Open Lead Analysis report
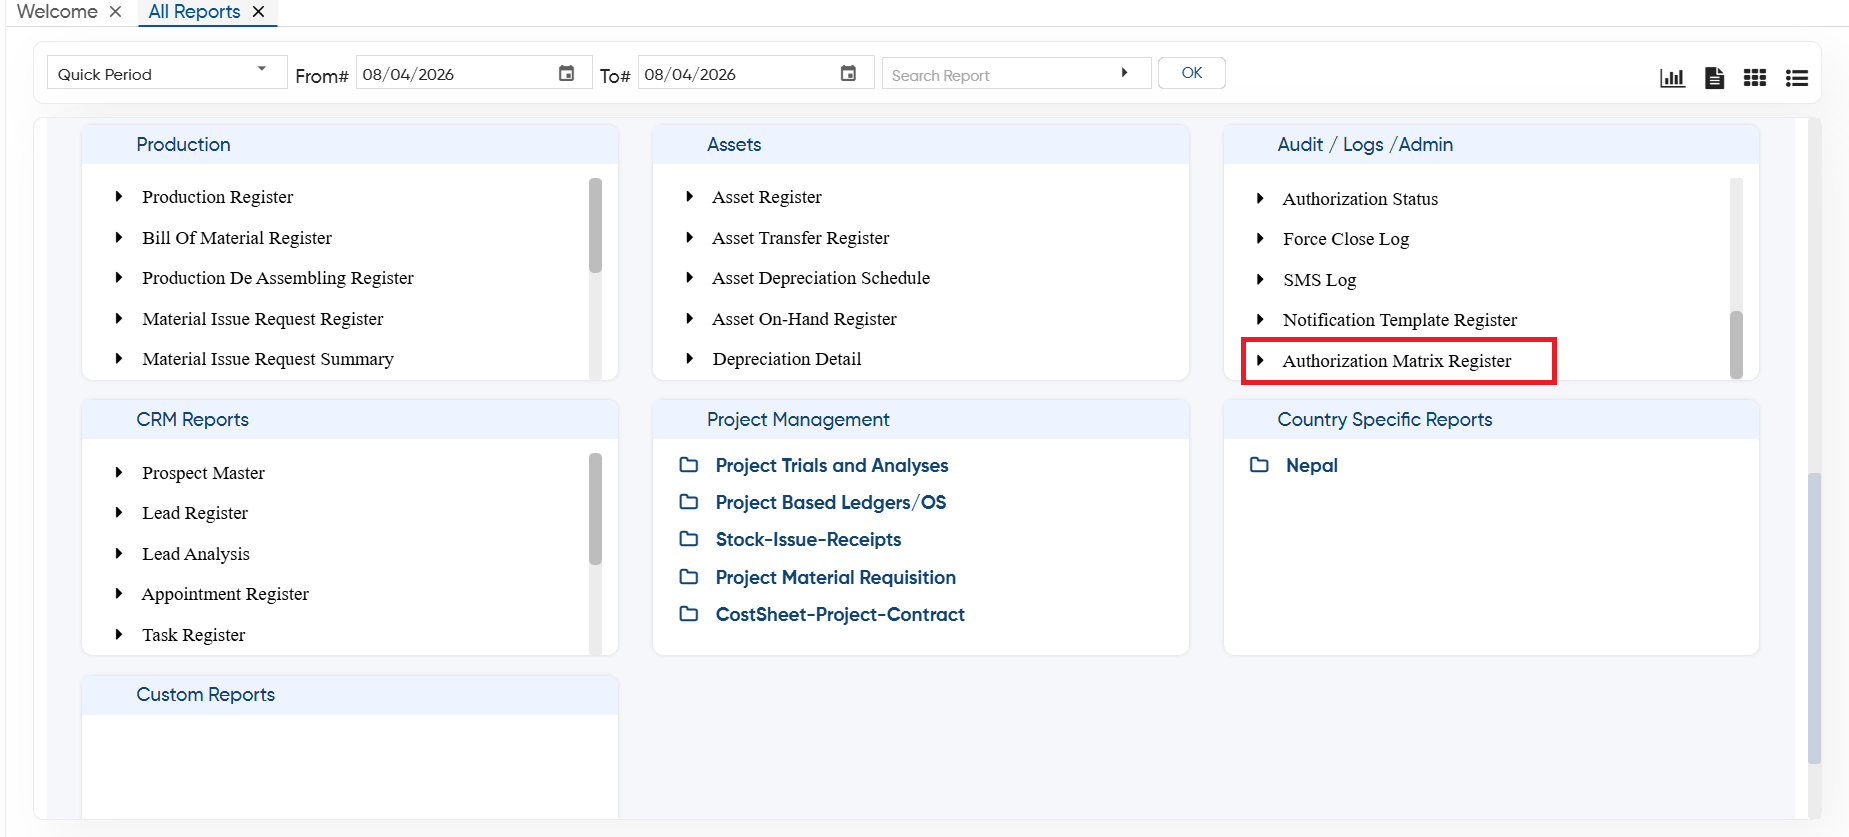Screen dimensions: 1849x837 pyautogui.click(x=196, y=554)
